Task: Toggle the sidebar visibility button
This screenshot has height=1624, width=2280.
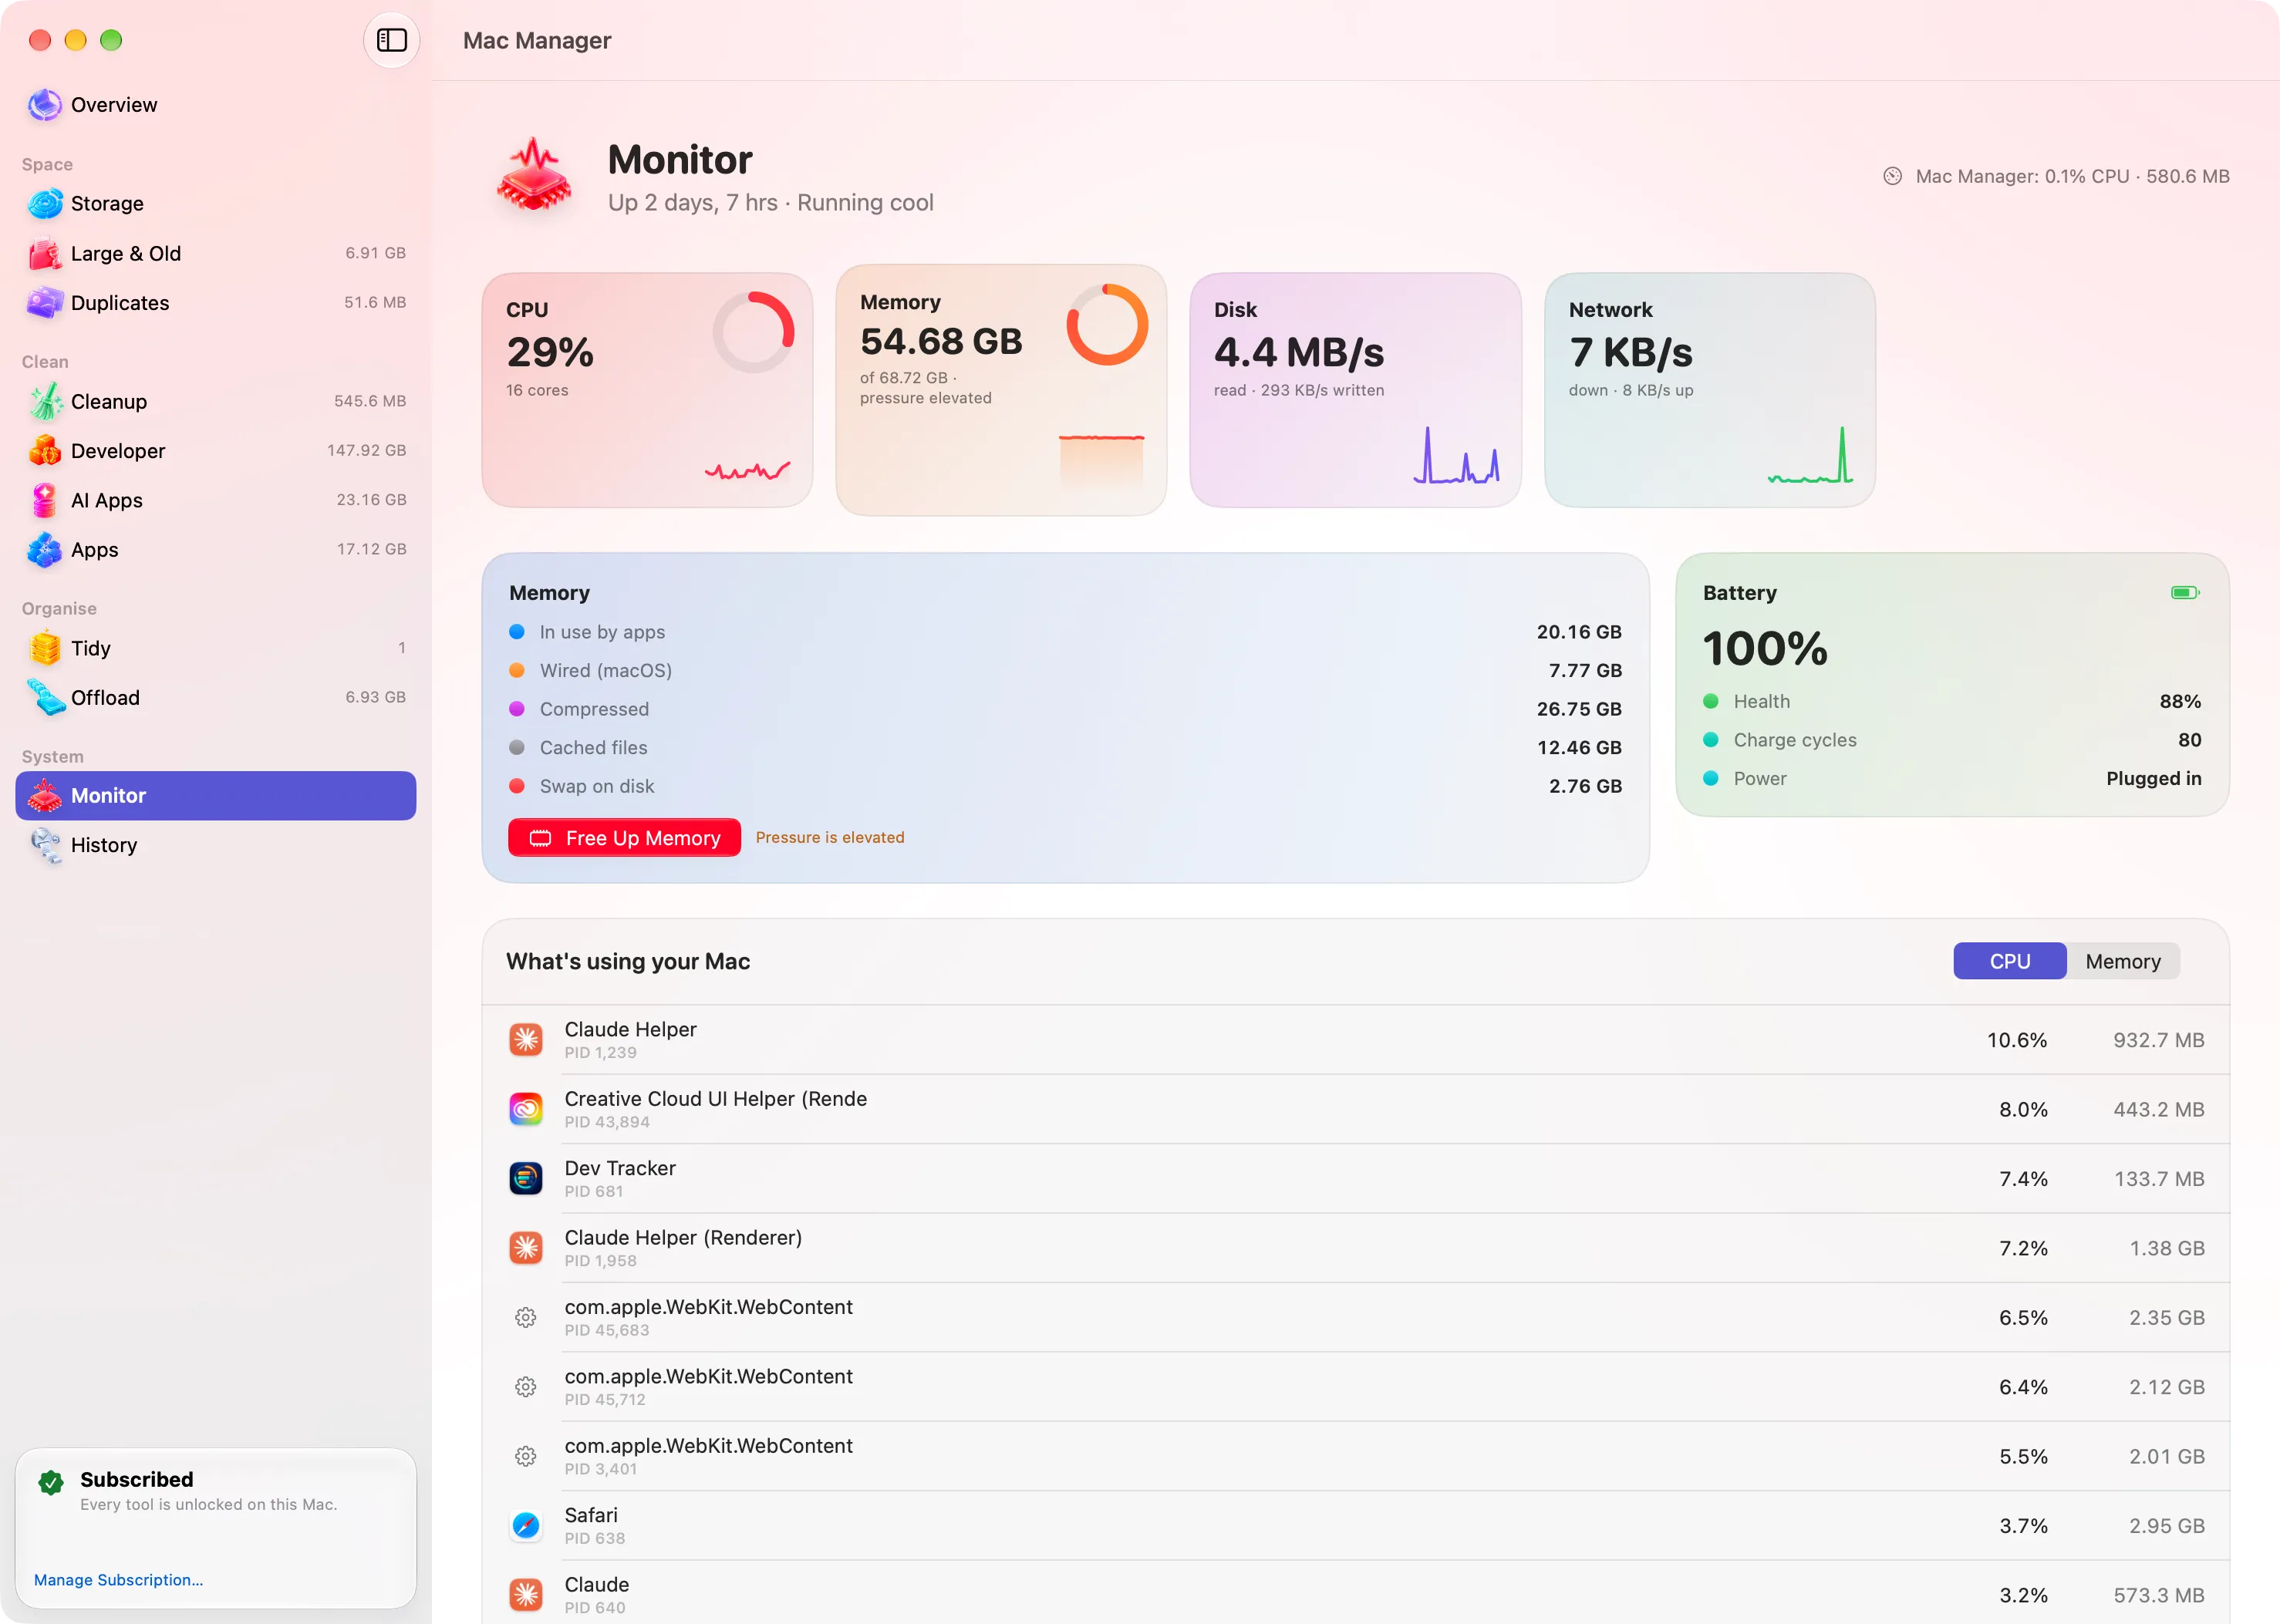Action: click(x=391, y=40)
